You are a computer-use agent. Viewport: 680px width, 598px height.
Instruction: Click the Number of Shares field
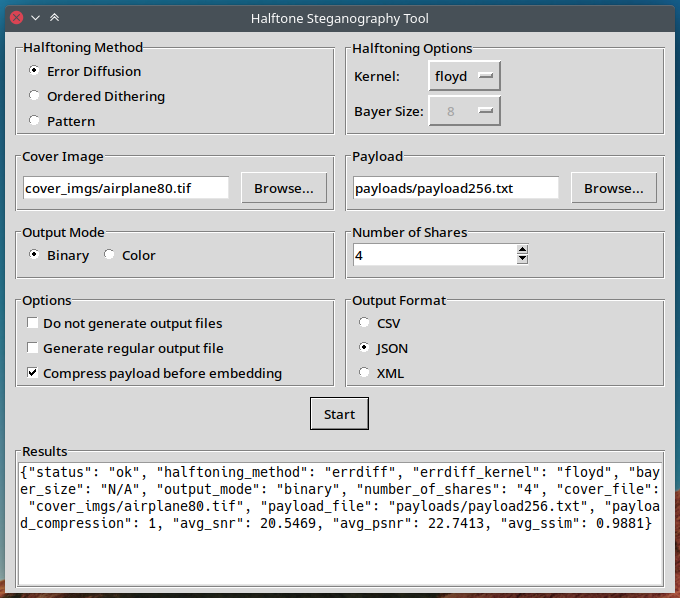coord(435,255)
